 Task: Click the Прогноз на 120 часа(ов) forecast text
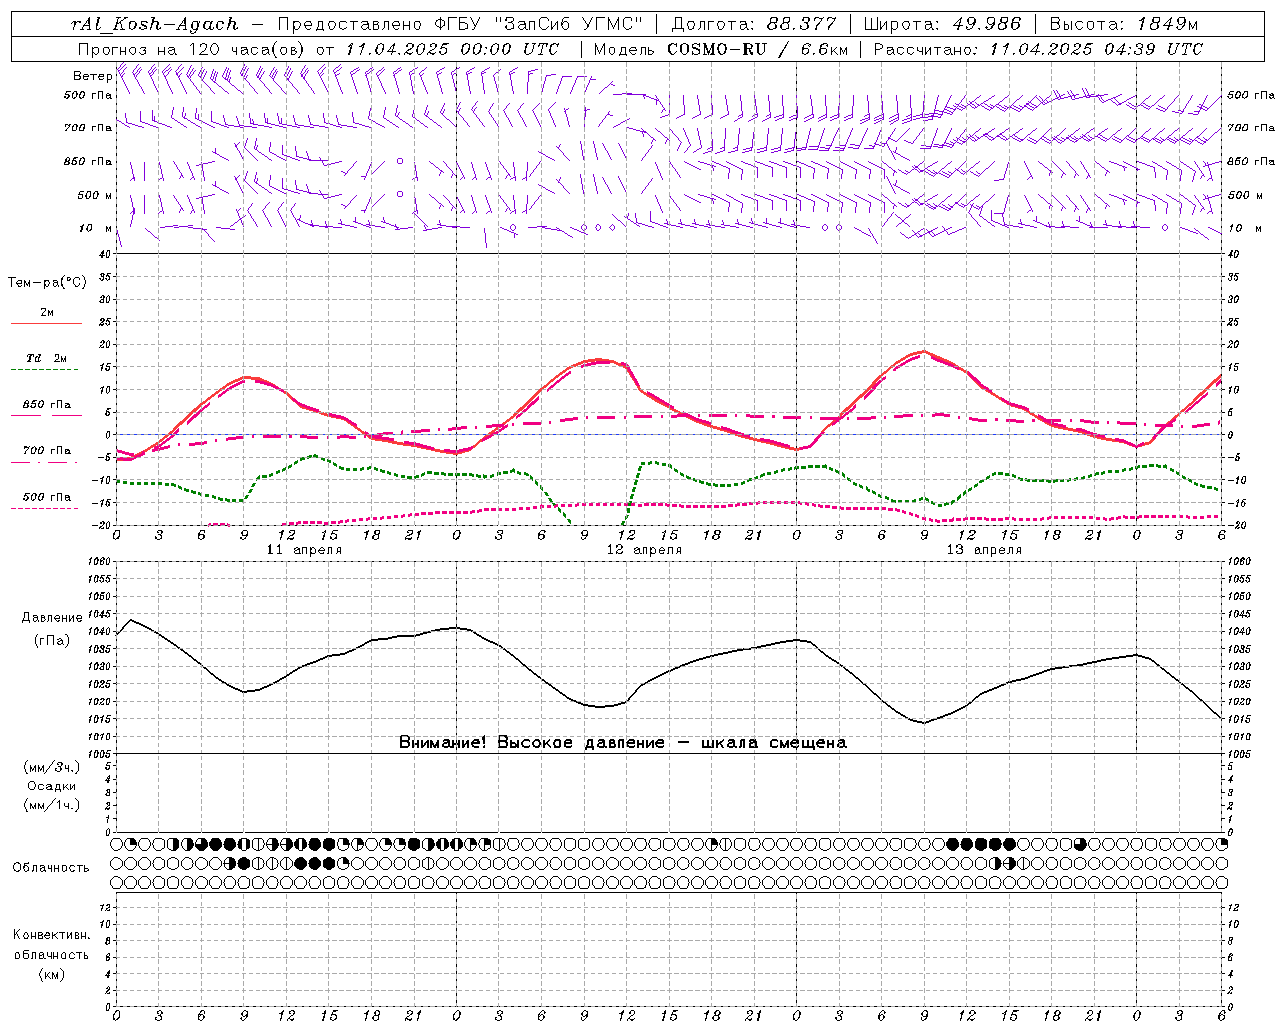click(x=192, y=49)
